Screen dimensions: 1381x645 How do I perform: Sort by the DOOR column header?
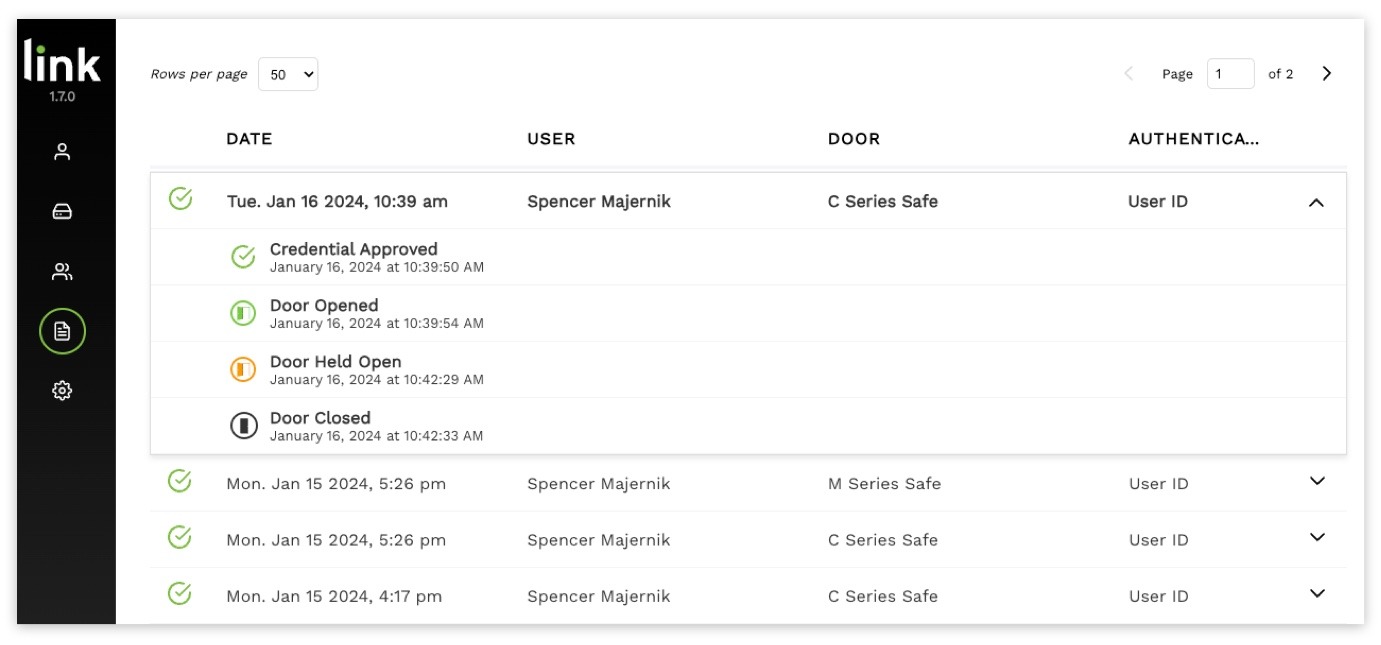coord(854,139)
